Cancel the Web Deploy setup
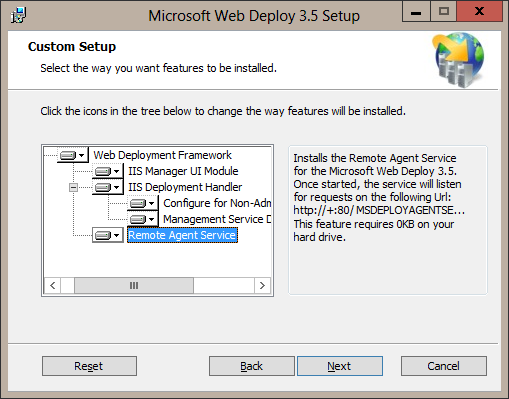 click(444, 366)
